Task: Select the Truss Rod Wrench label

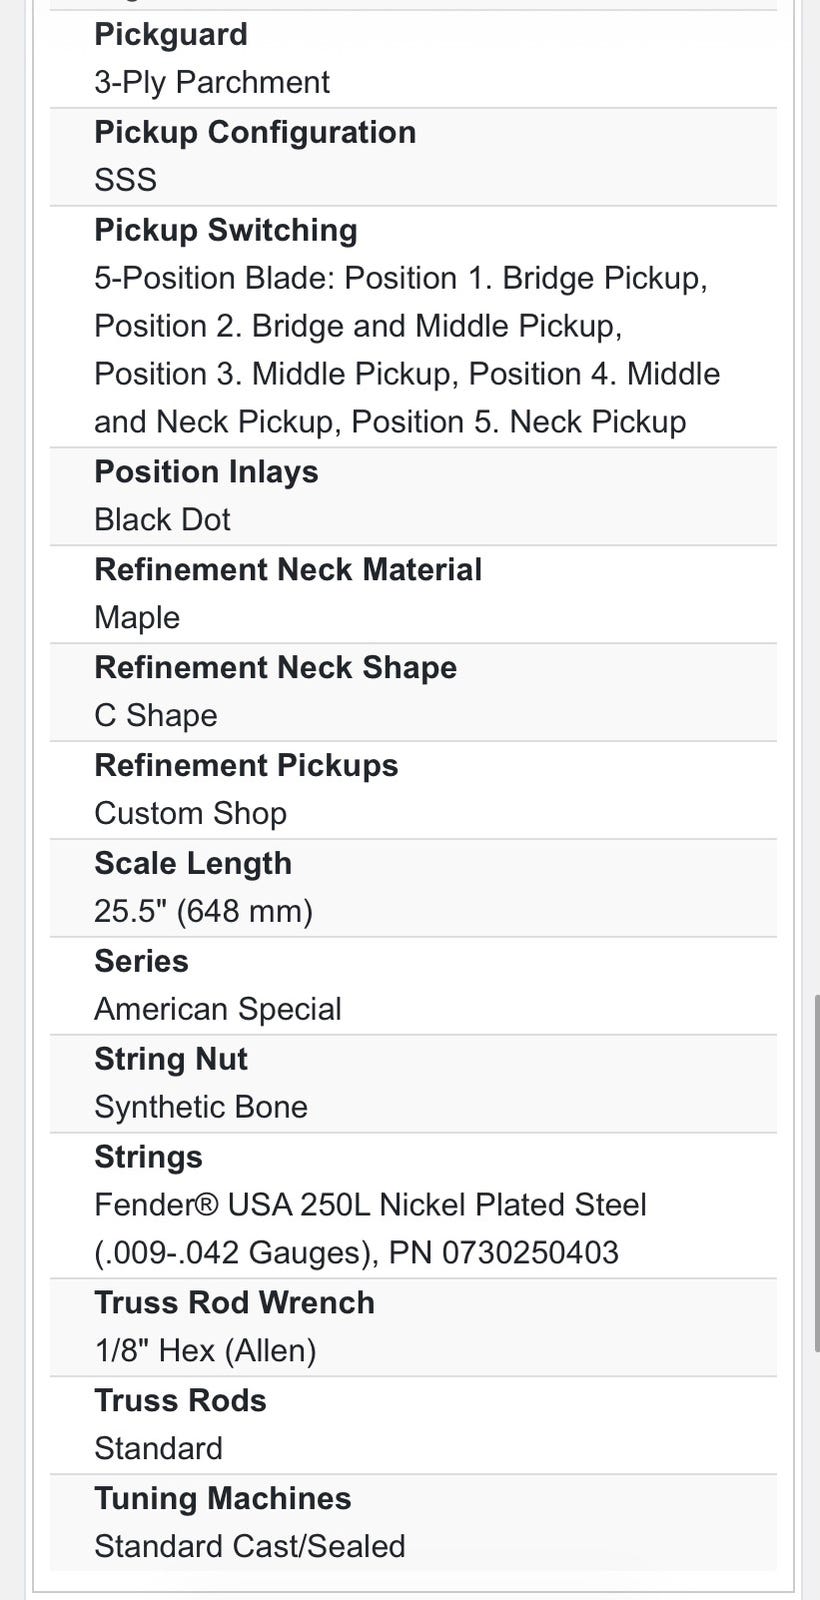Action: click(x=234, y=1302)
